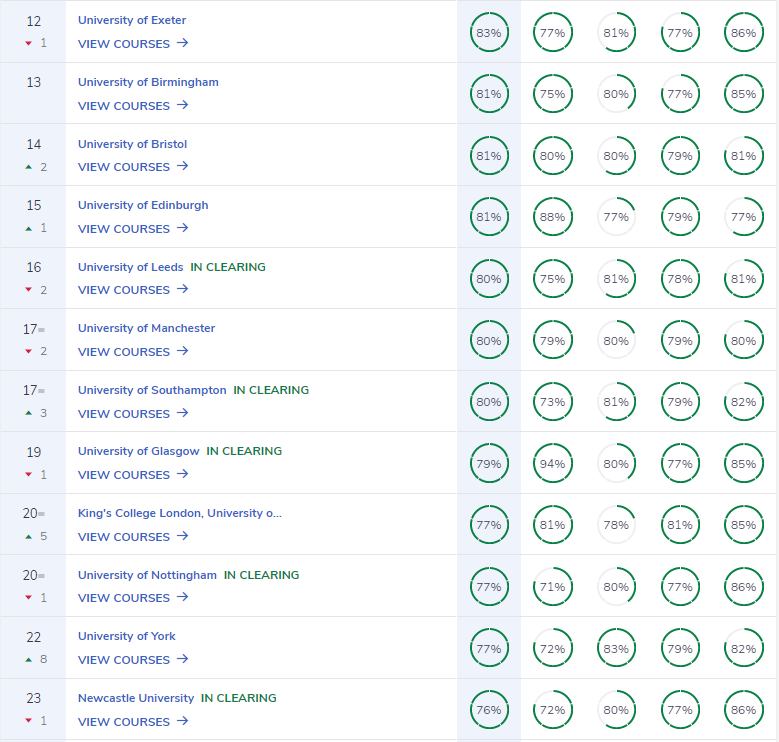Click the green up triangle in the Southampton row
The width and height of the screenshot is (779, 742).
pyautogui.click(x=29, y=413)
